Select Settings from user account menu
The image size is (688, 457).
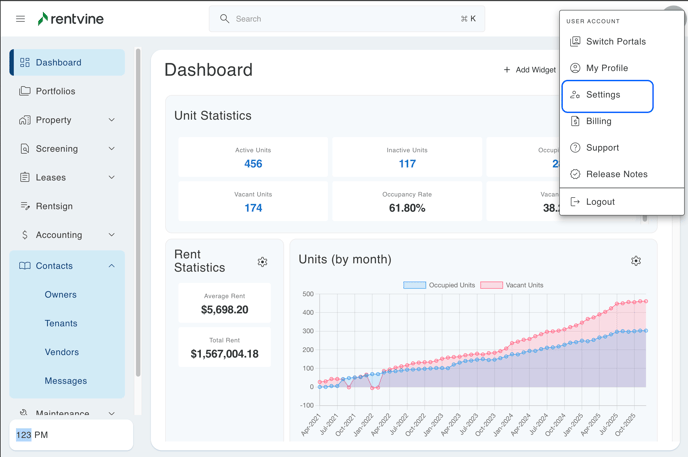click(x=603, y=95)
